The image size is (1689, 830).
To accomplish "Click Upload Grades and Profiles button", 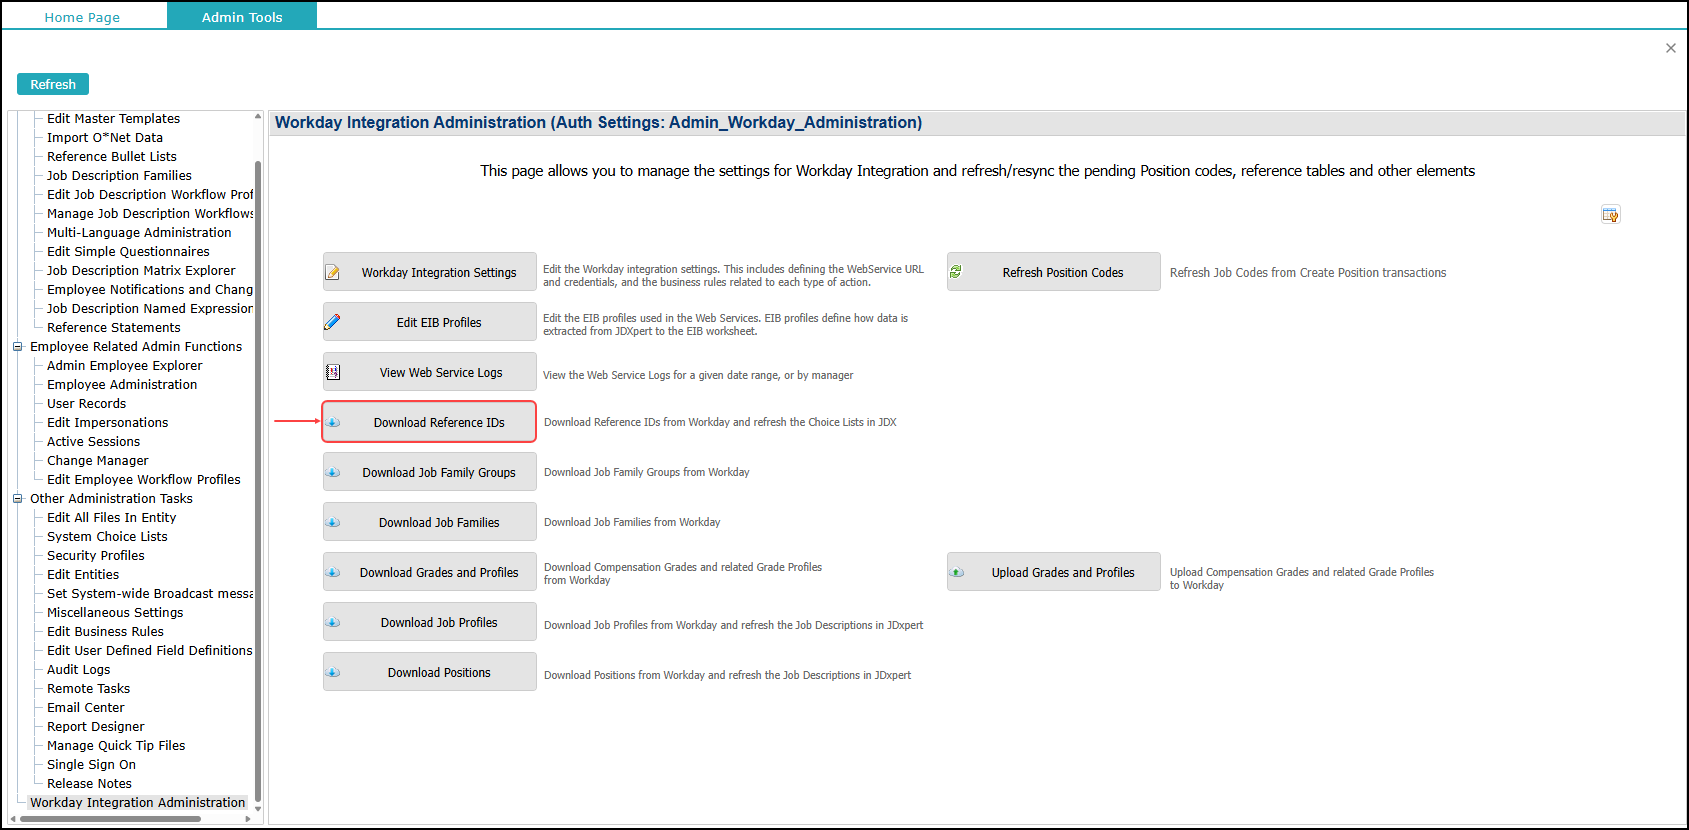I will coord(1054,572).
